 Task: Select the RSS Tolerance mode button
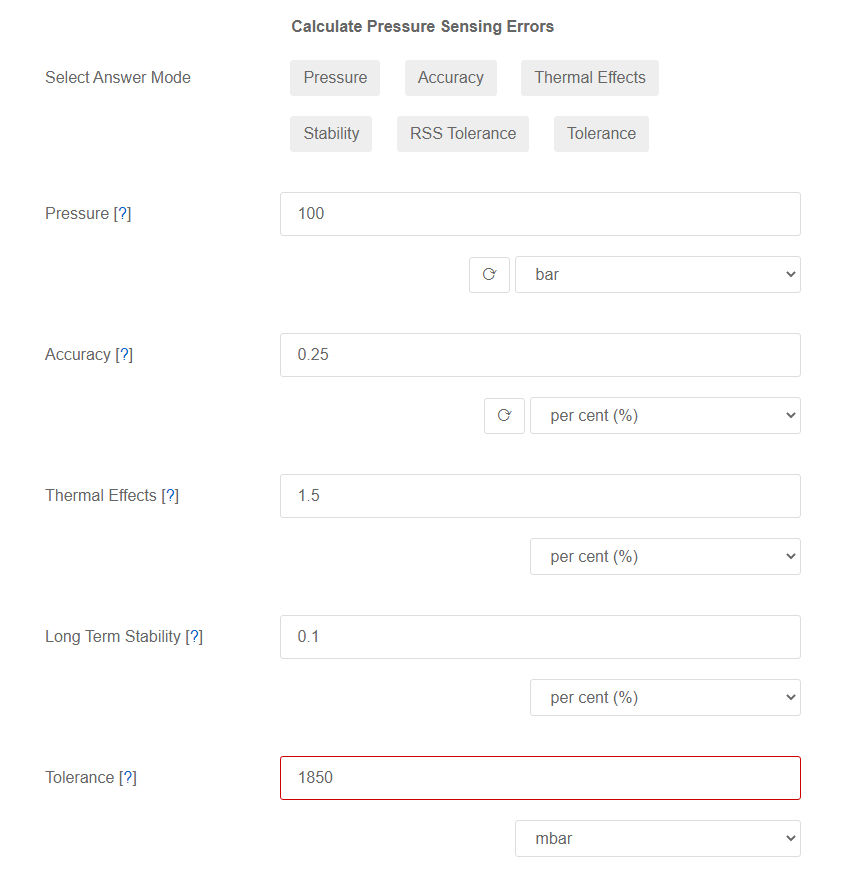462,133
